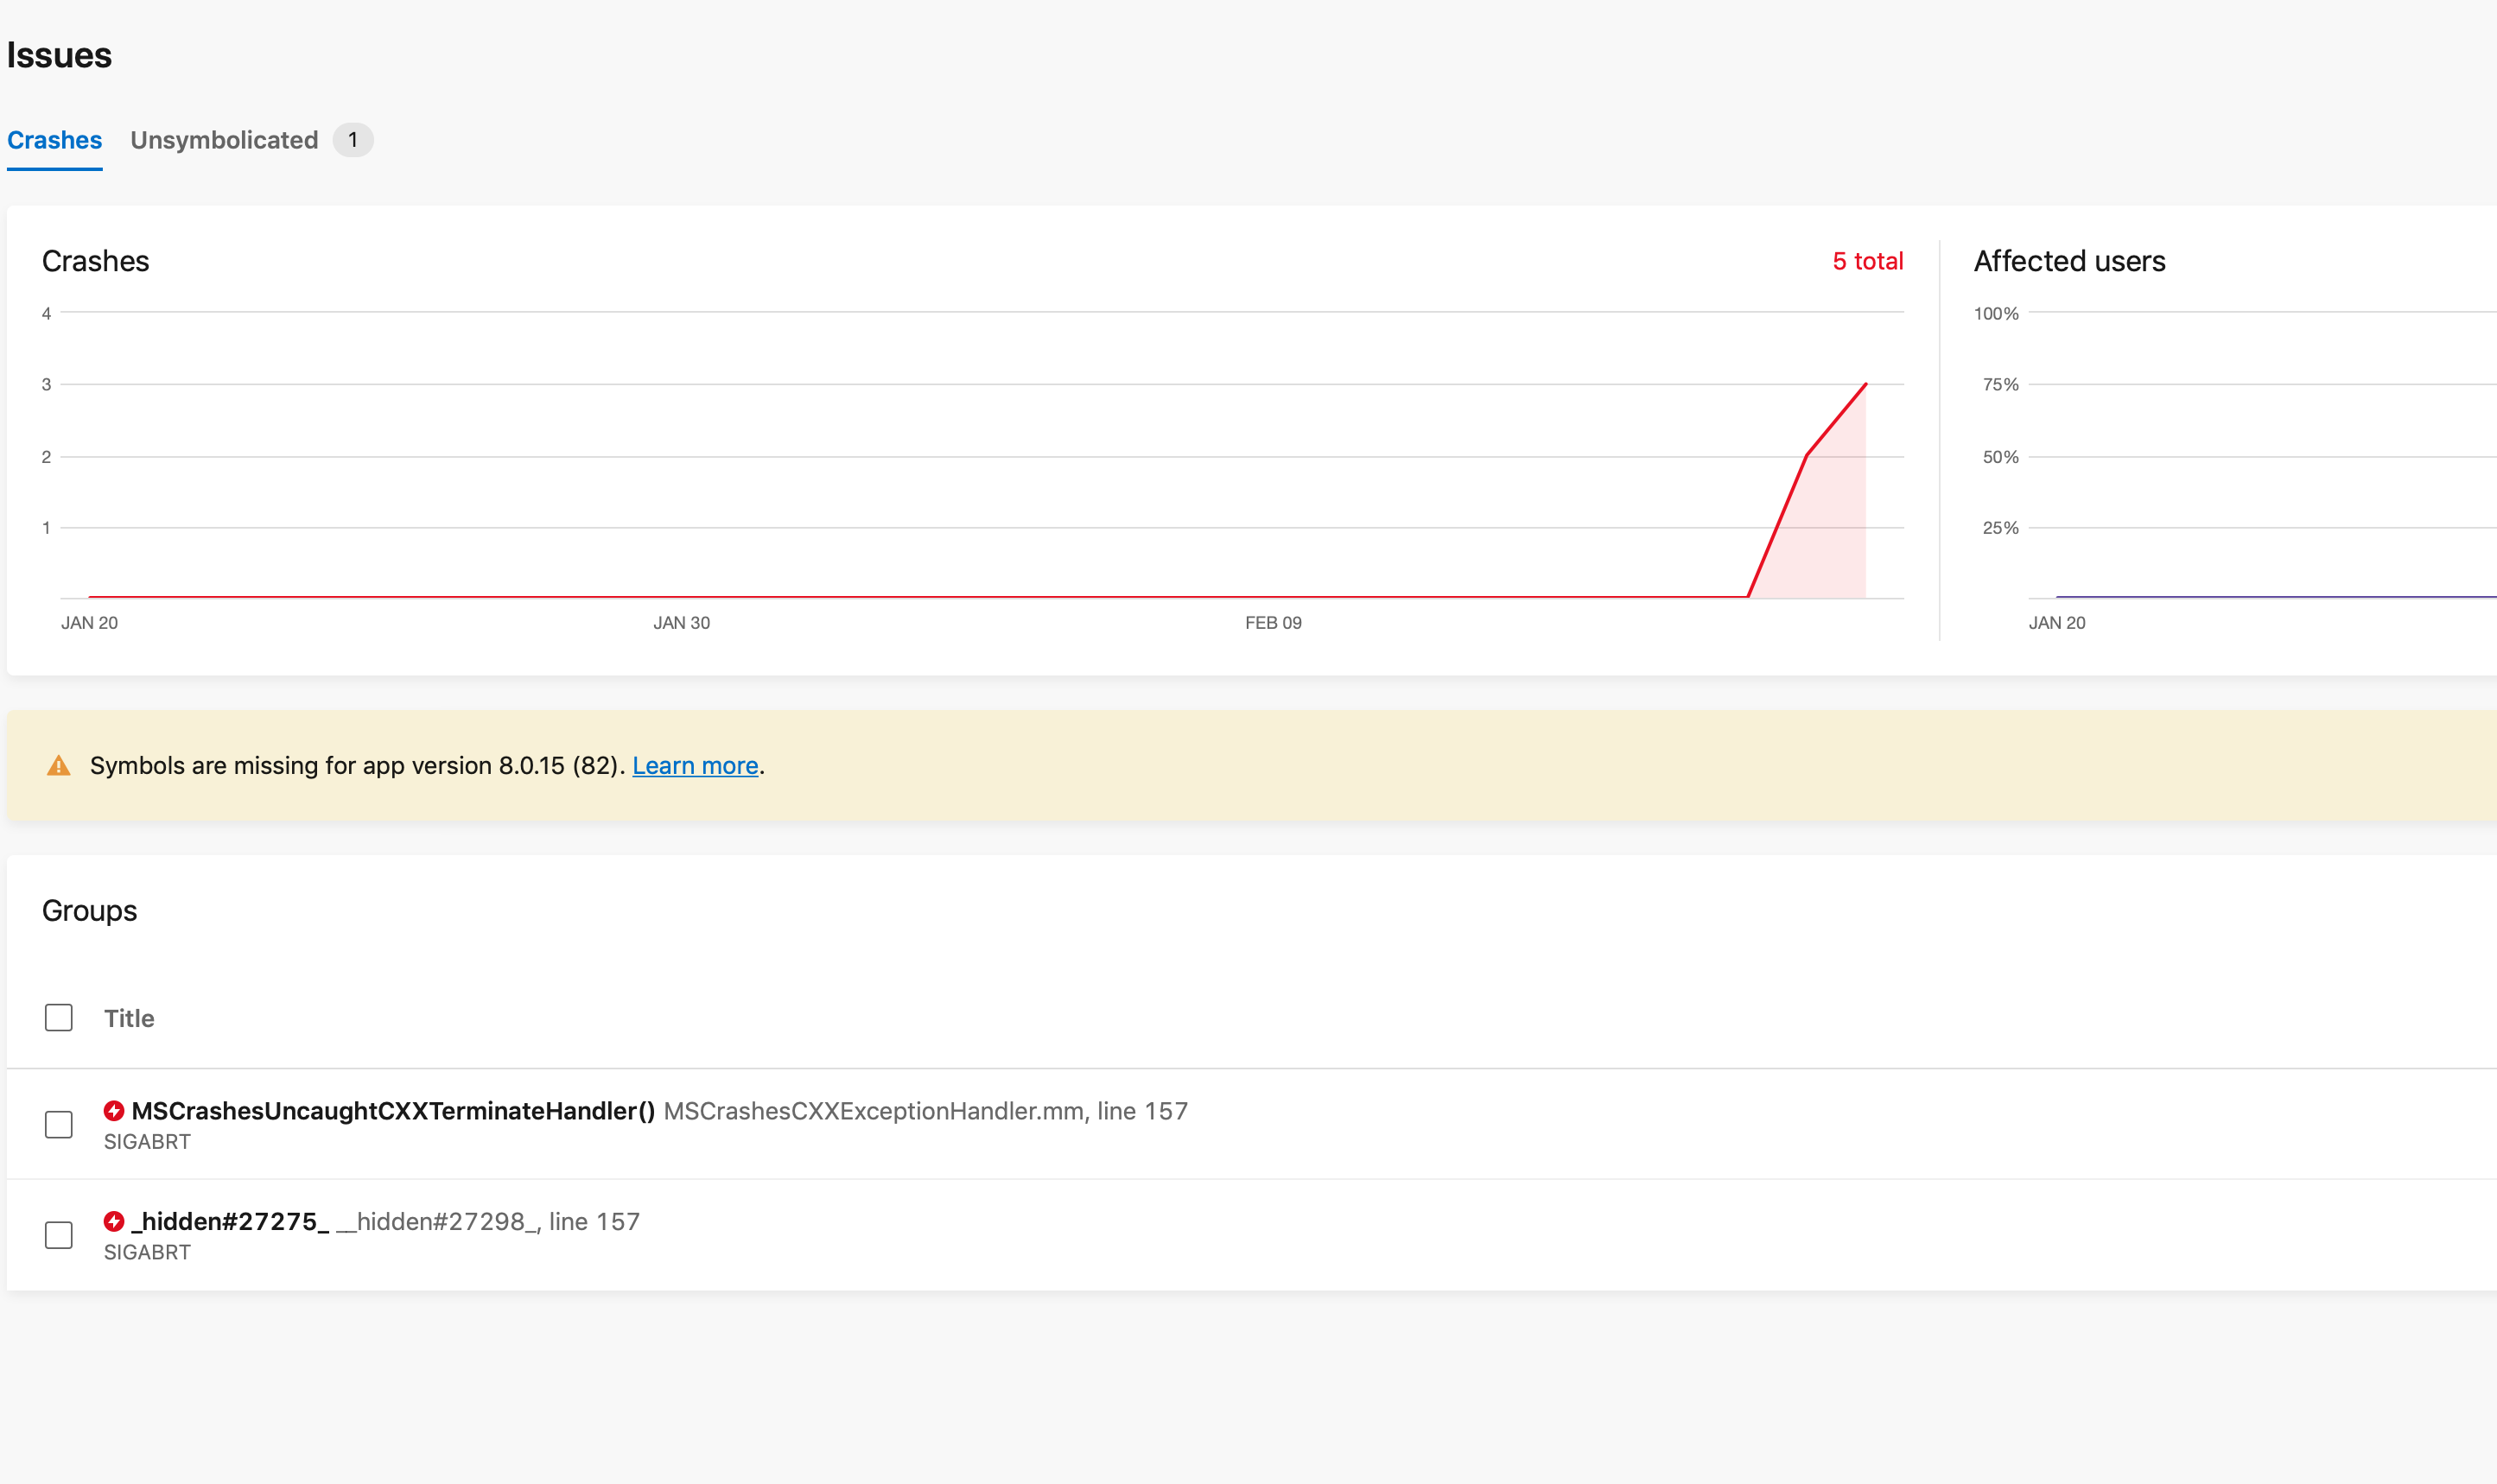Select the Crashes tab
Screen dimensions: 2497x1484
(x=54, y=140)
